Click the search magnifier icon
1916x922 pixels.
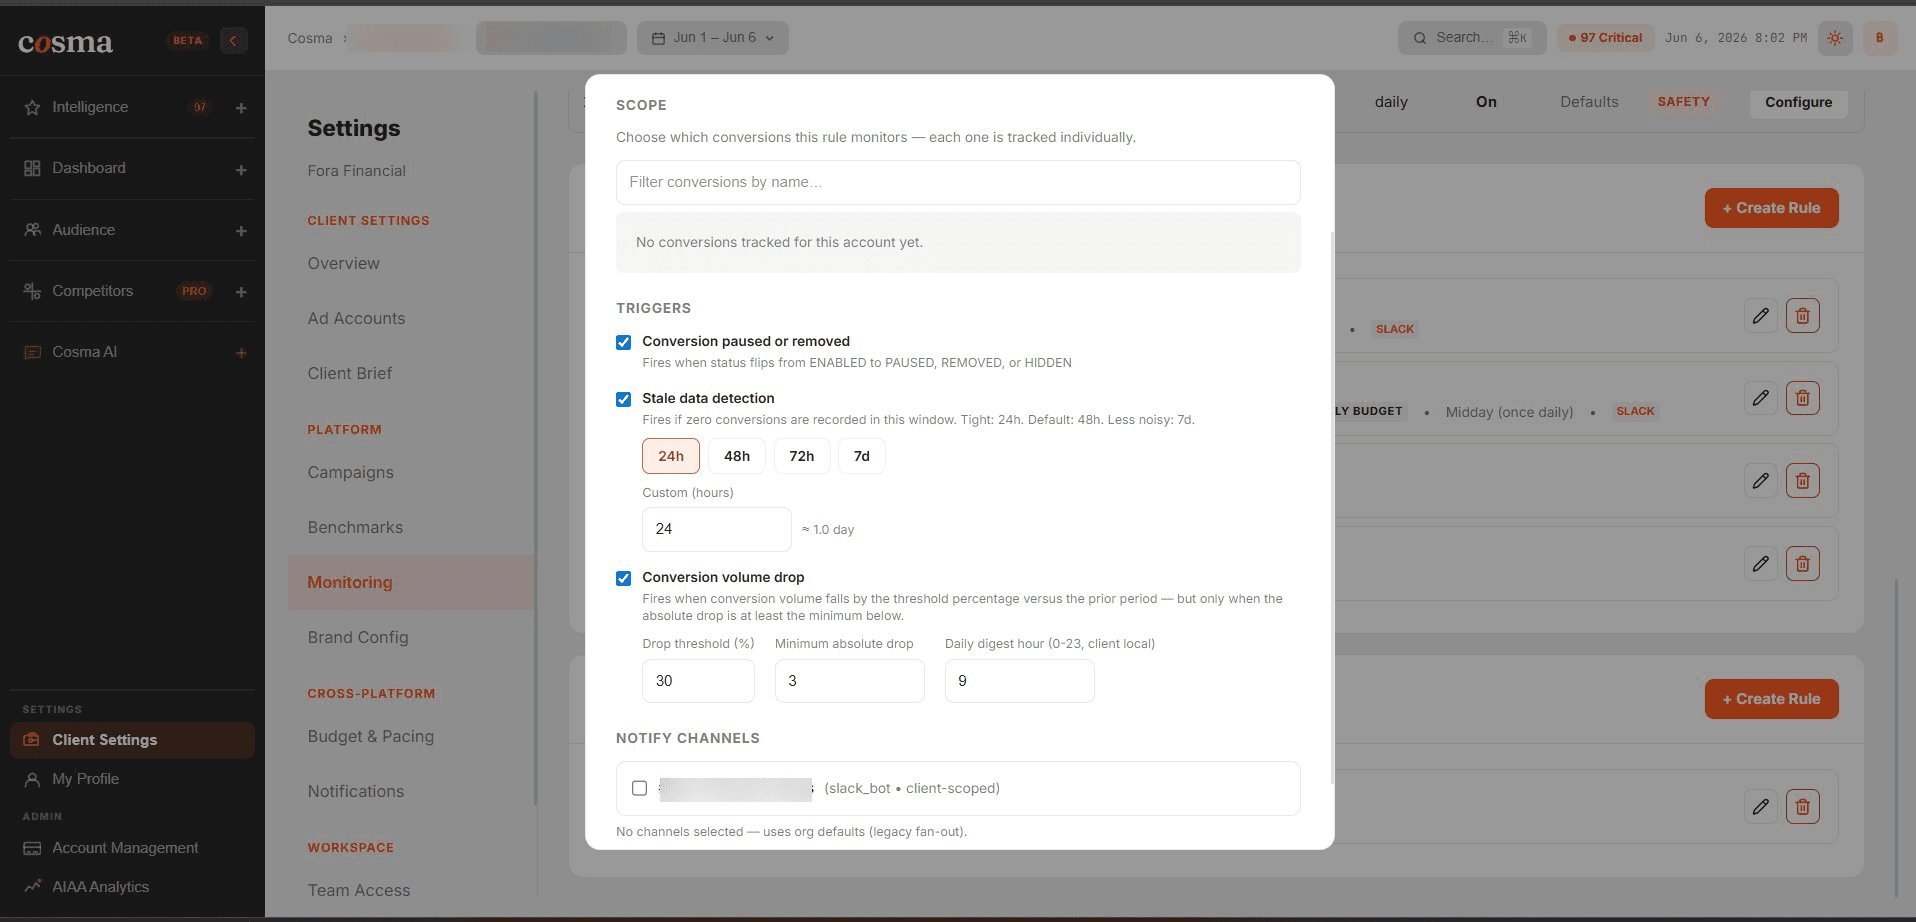coord(1419,38)
